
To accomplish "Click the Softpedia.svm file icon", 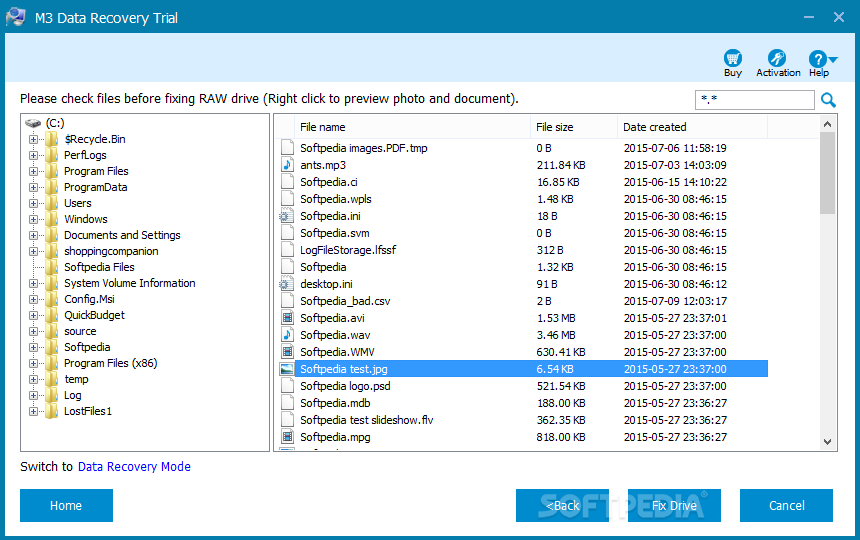I will 287,233.
